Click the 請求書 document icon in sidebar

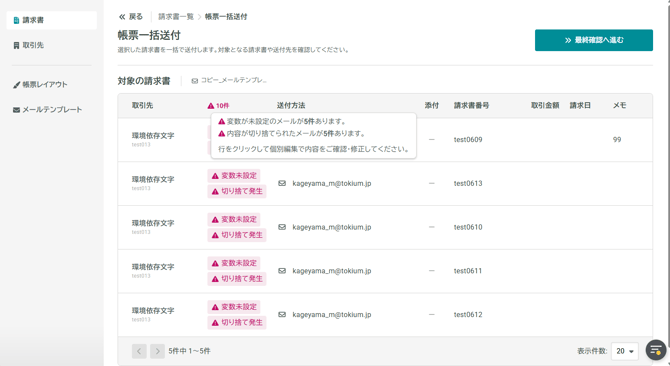coord(16,20)
